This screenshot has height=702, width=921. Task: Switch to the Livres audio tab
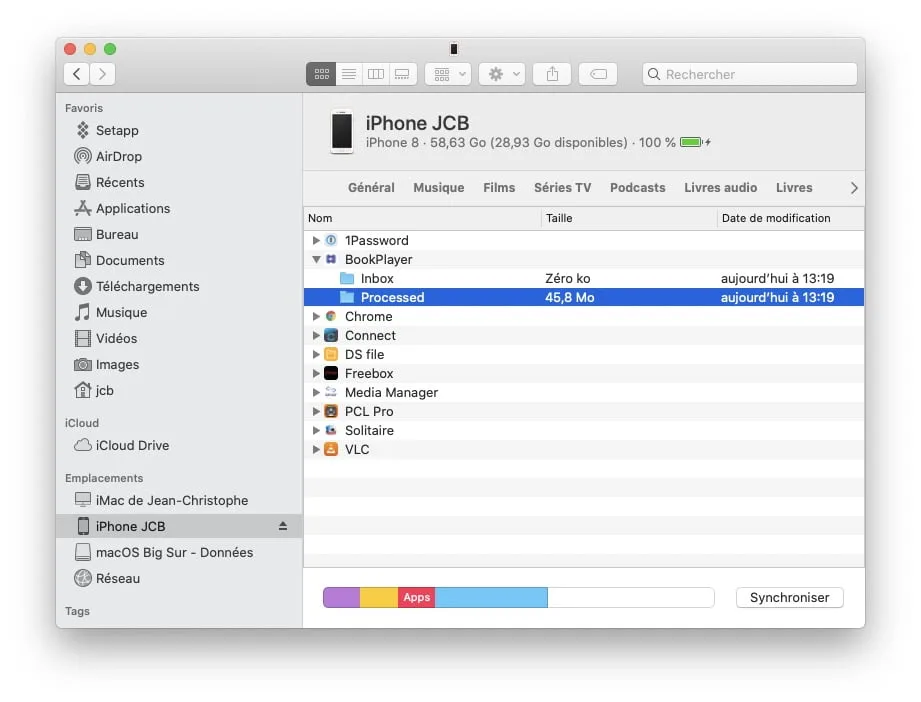click(x=721, y=187)
